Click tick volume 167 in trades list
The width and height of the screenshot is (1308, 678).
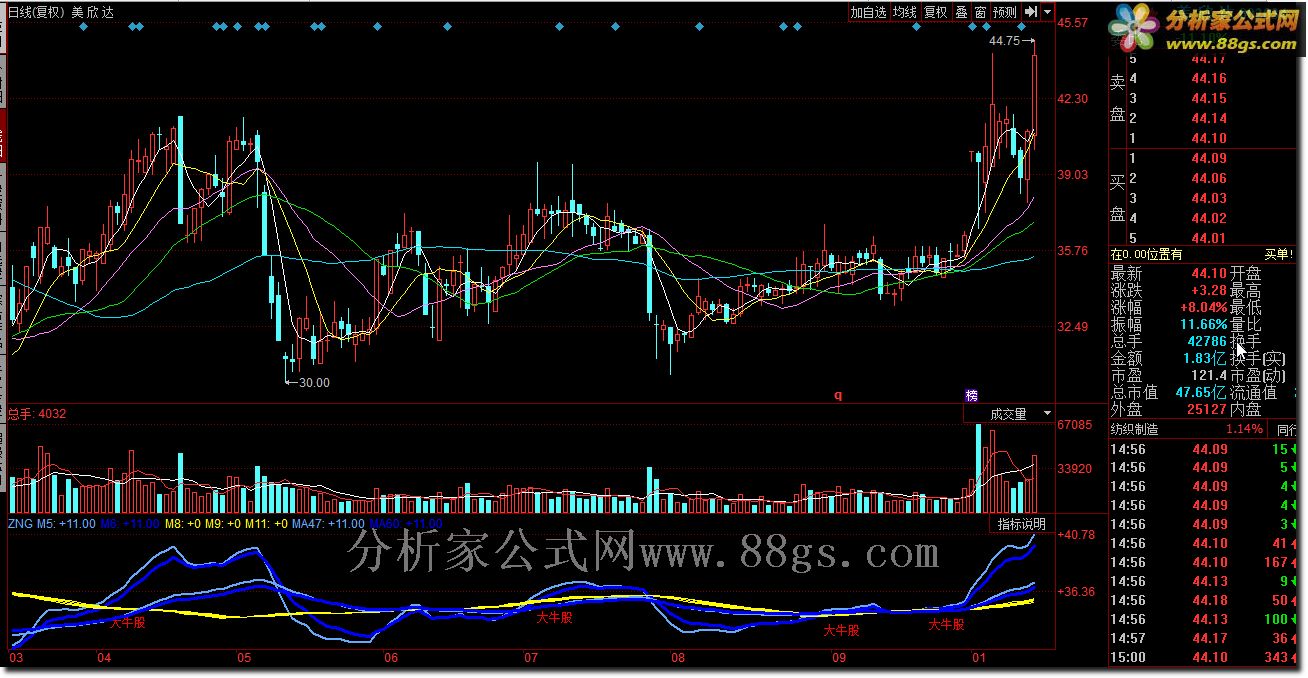pos(1275,562)
